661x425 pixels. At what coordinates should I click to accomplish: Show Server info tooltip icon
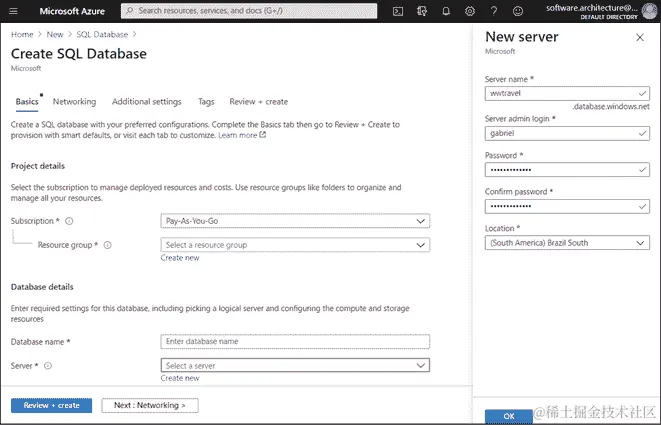point(48,366)
